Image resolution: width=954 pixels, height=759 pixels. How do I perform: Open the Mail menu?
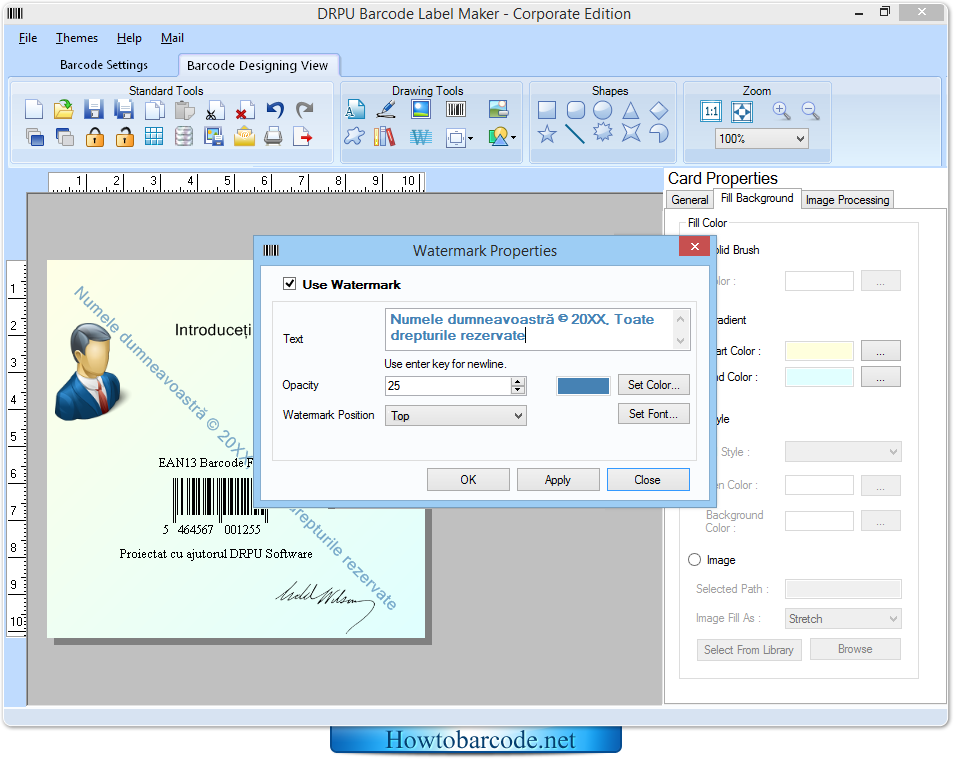click(x=172, y=38)
